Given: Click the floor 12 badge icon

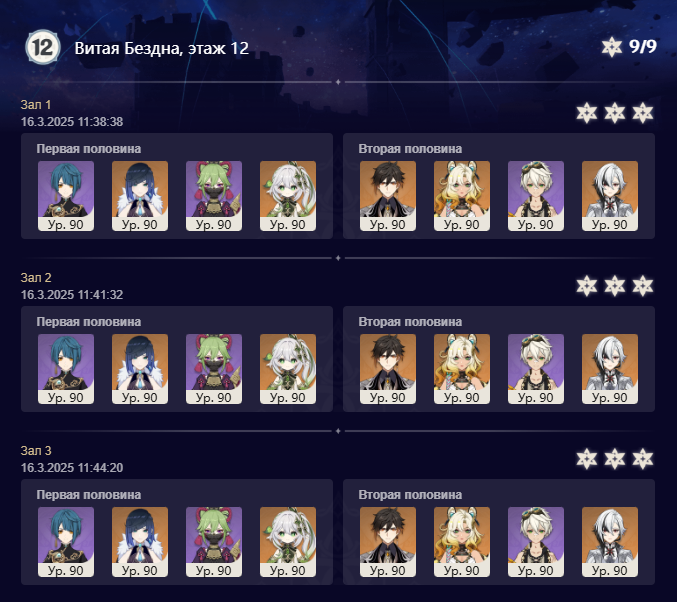Looking at the screenshot, I should pos(42,47).
